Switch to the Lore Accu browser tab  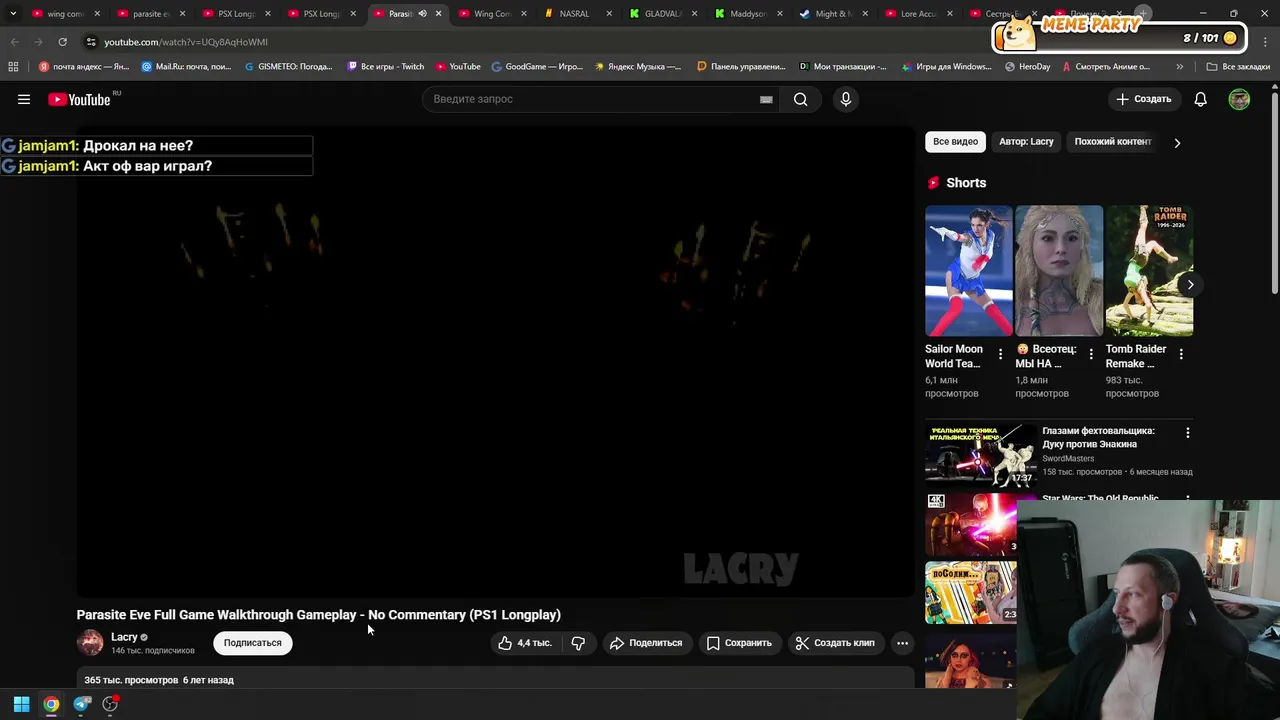click(917, 14)
